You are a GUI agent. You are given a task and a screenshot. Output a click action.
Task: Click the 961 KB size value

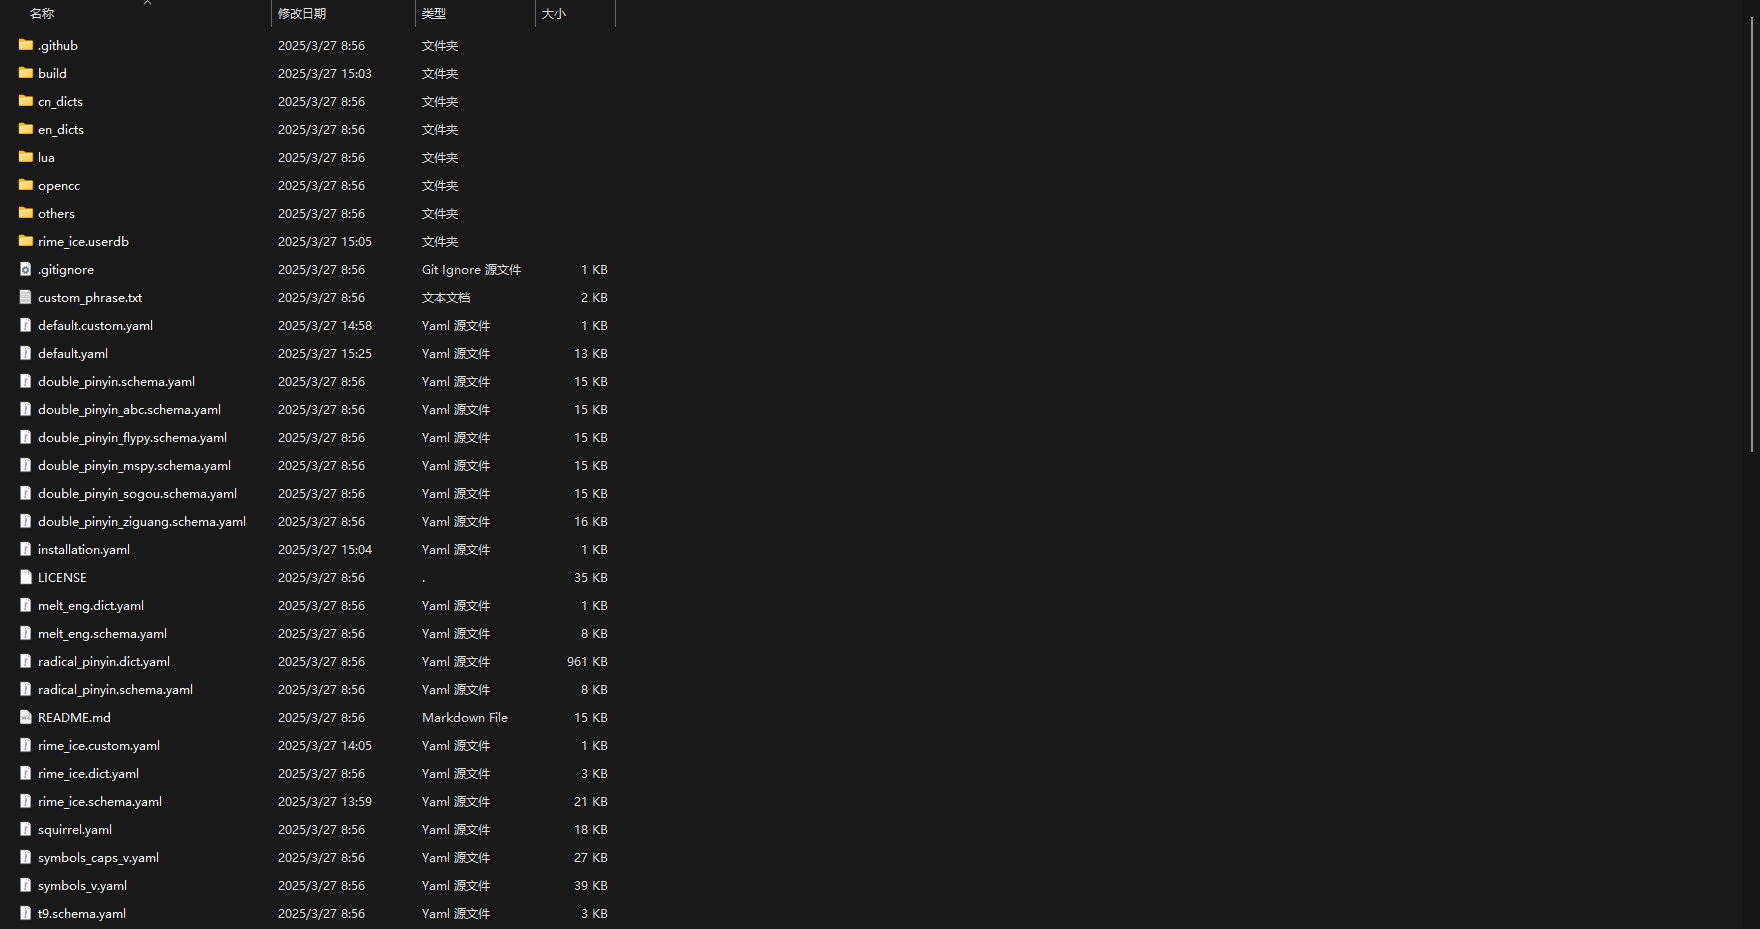pos(587,662)
